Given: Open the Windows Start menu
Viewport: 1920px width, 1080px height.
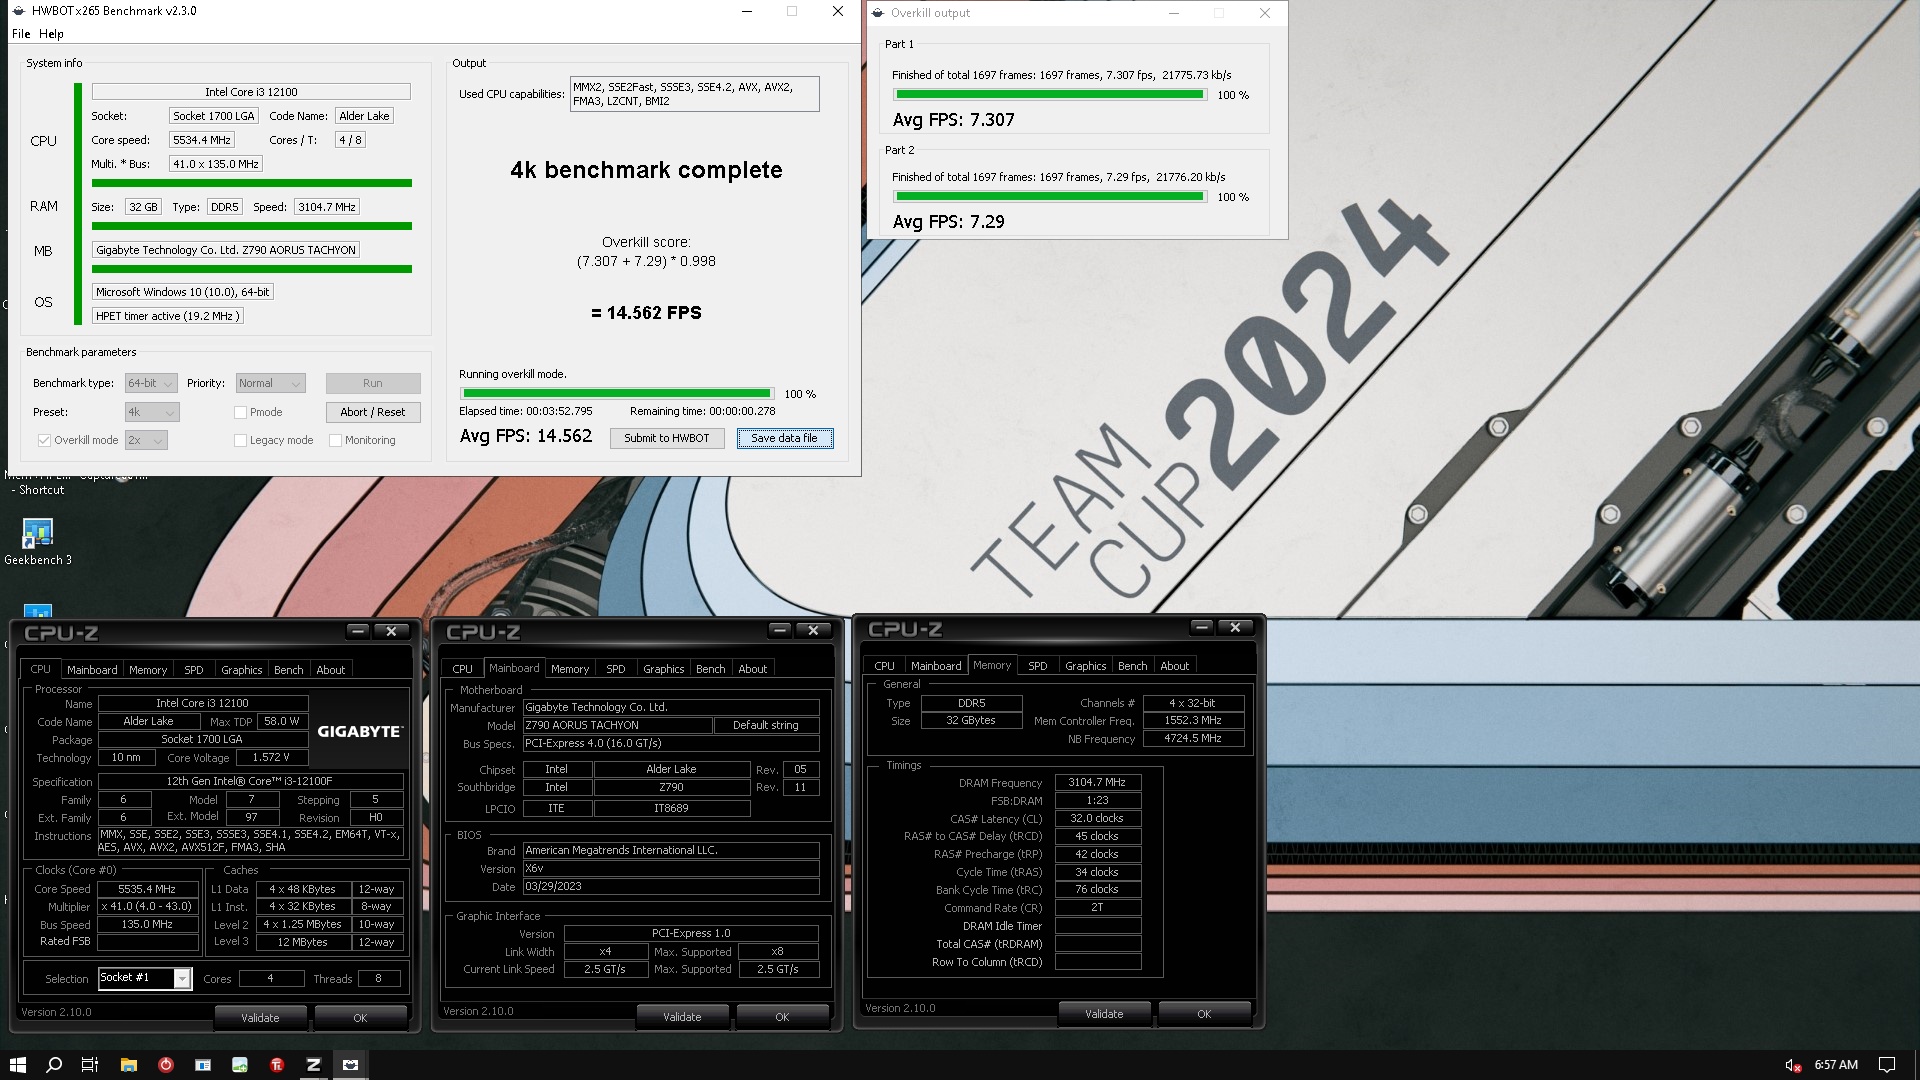Looking at the screenshot, I should (17, 1065).
